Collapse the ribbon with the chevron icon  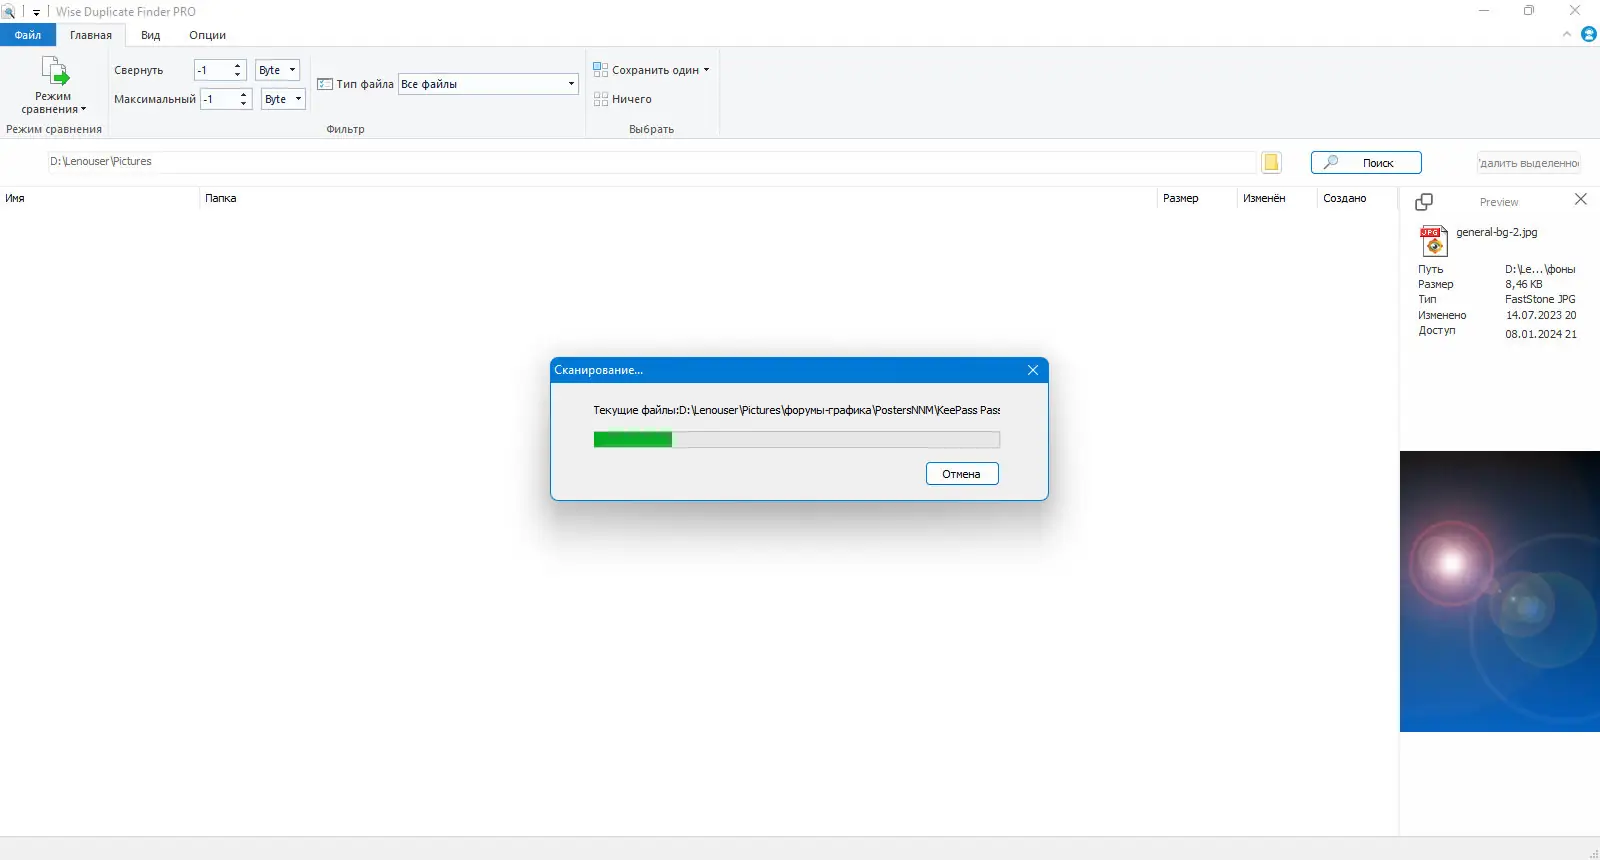1567,34
